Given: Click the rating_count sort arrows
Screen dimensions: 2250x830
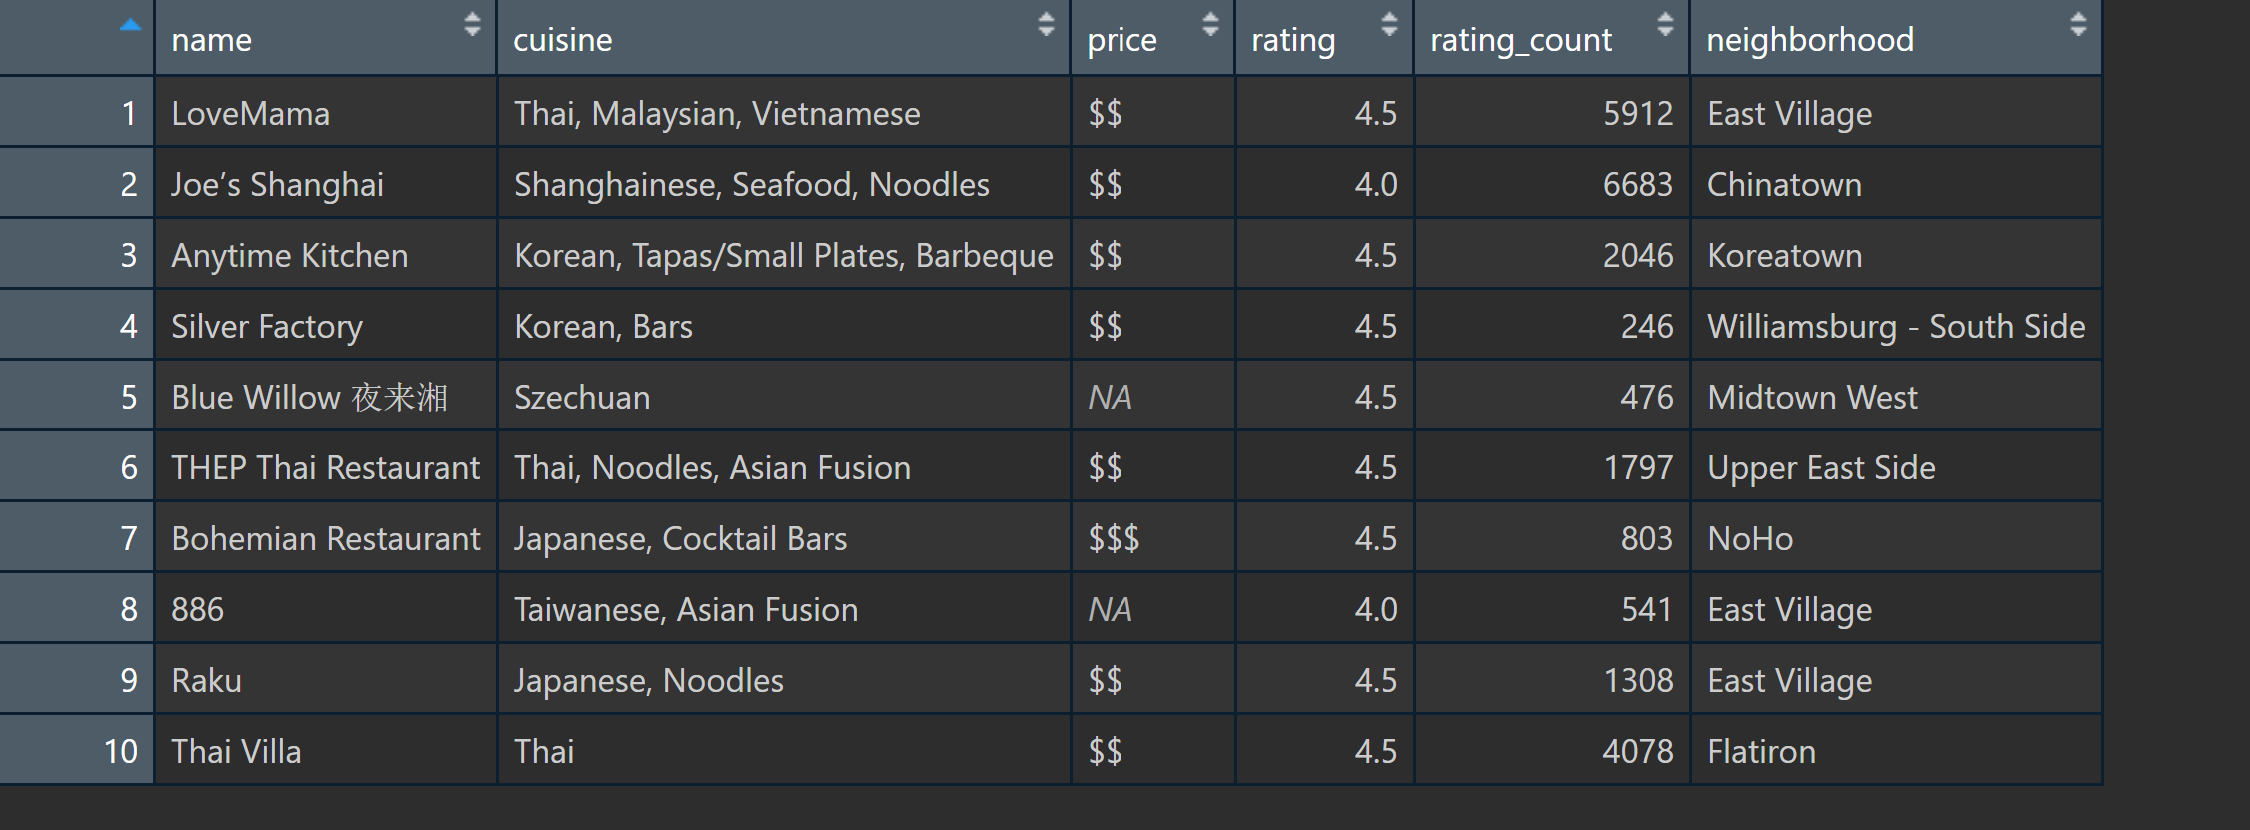Looking at the screenshot, I should (1665, 25).
